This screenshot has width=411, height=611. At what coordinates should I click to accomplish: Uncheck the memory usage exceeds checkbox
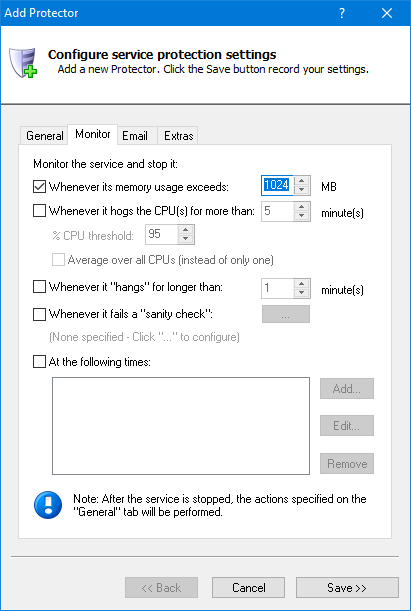(x=39, y=187)
